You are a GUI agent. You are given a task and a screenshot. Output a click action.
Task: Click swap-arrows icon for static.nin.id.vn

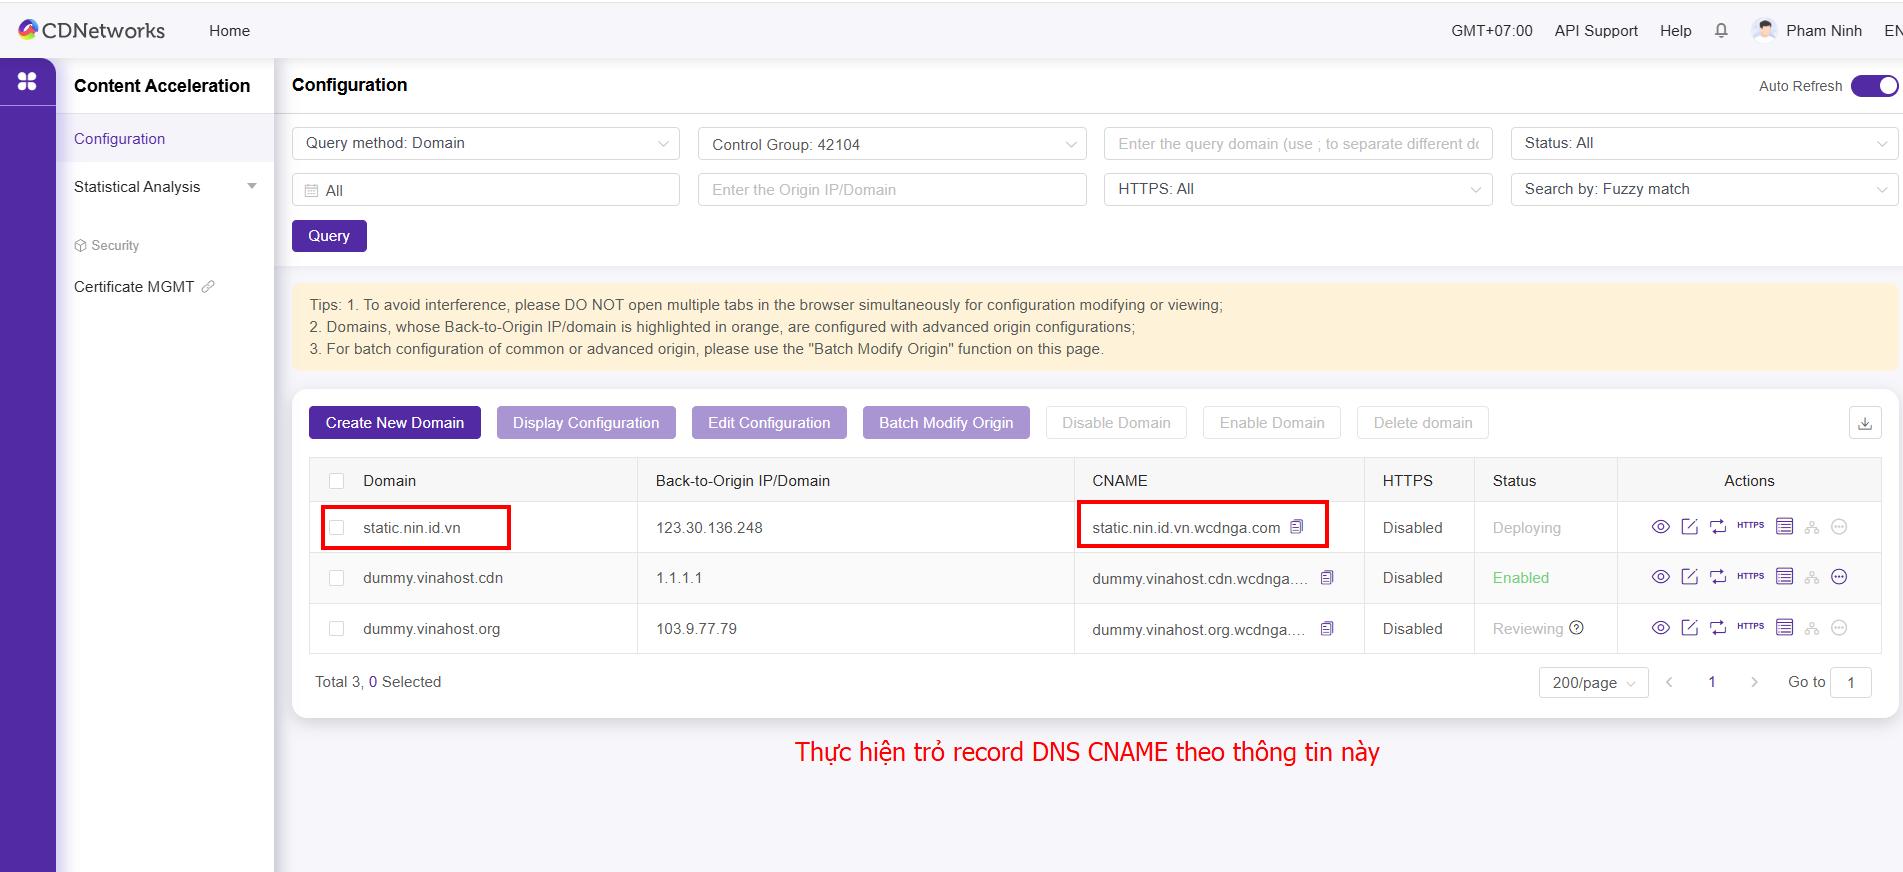1718,527
